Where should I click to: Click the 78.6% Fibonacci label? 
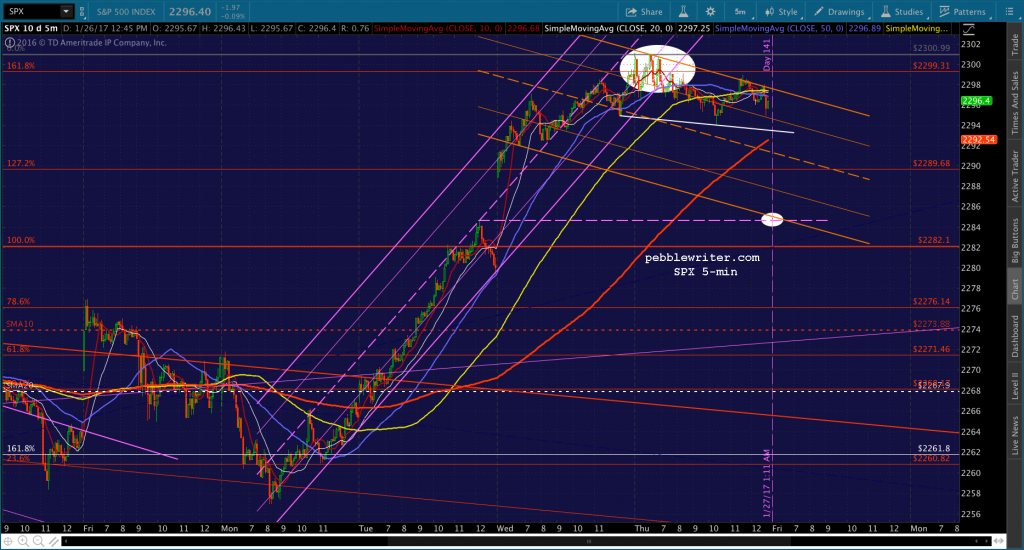coord(18,302)
